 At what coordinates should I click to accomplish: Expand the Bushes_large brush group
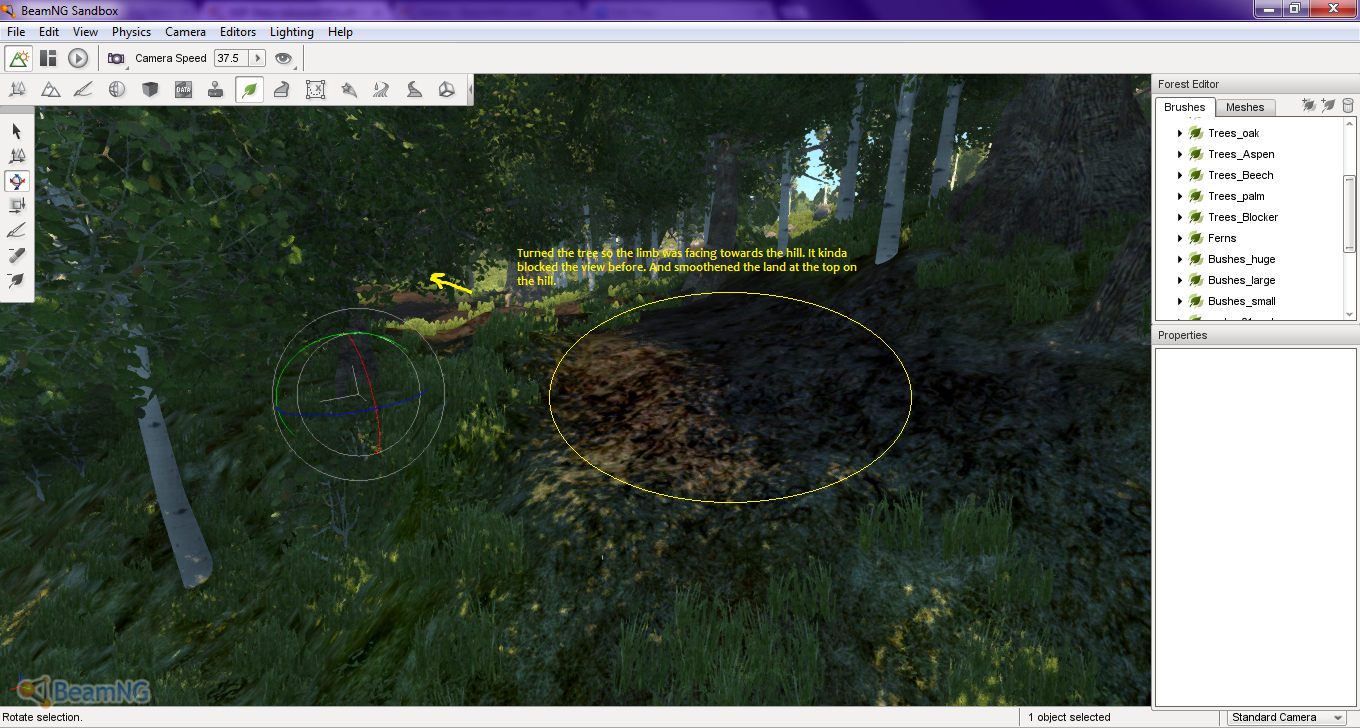pyautogui.click(x=1180, y=280)
